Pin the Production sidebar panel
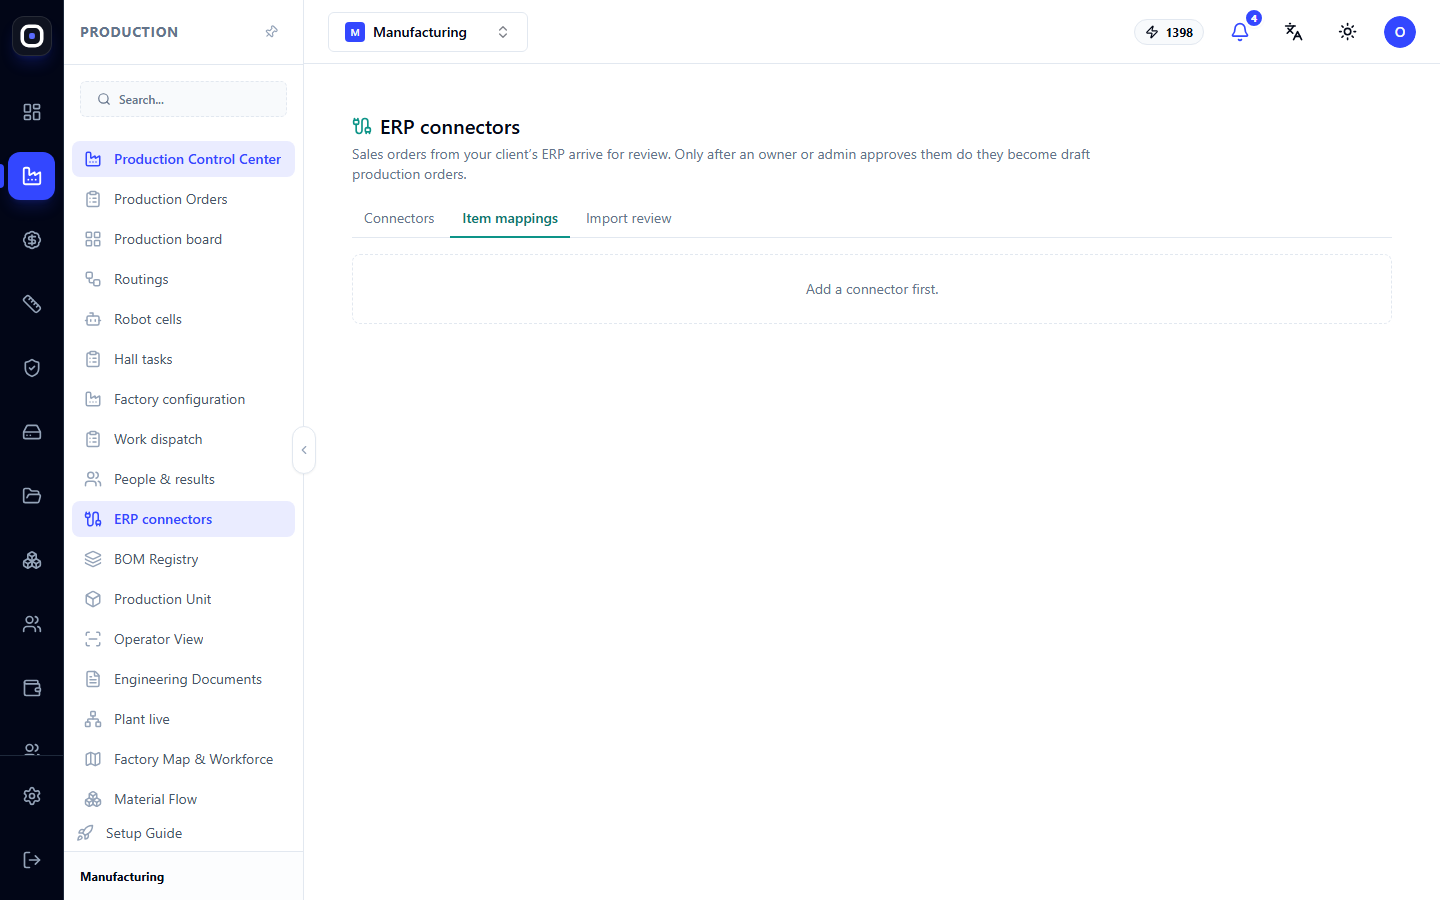The width and height of the screenshot is (1440, 900). pyautogui.click(x=271, y=32)
